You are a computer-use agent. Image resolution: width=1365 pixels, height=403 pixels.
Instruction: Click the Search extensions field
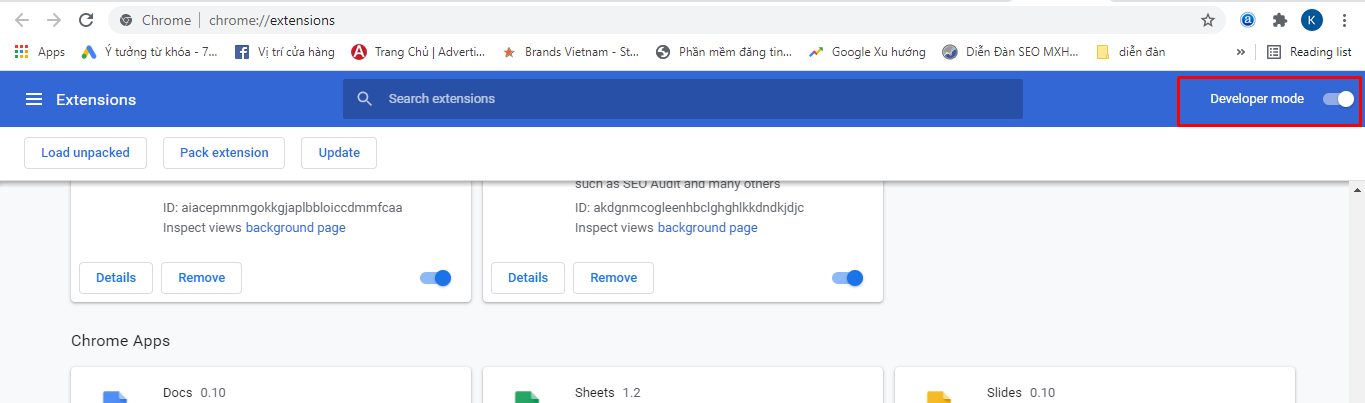click(683, 99)
